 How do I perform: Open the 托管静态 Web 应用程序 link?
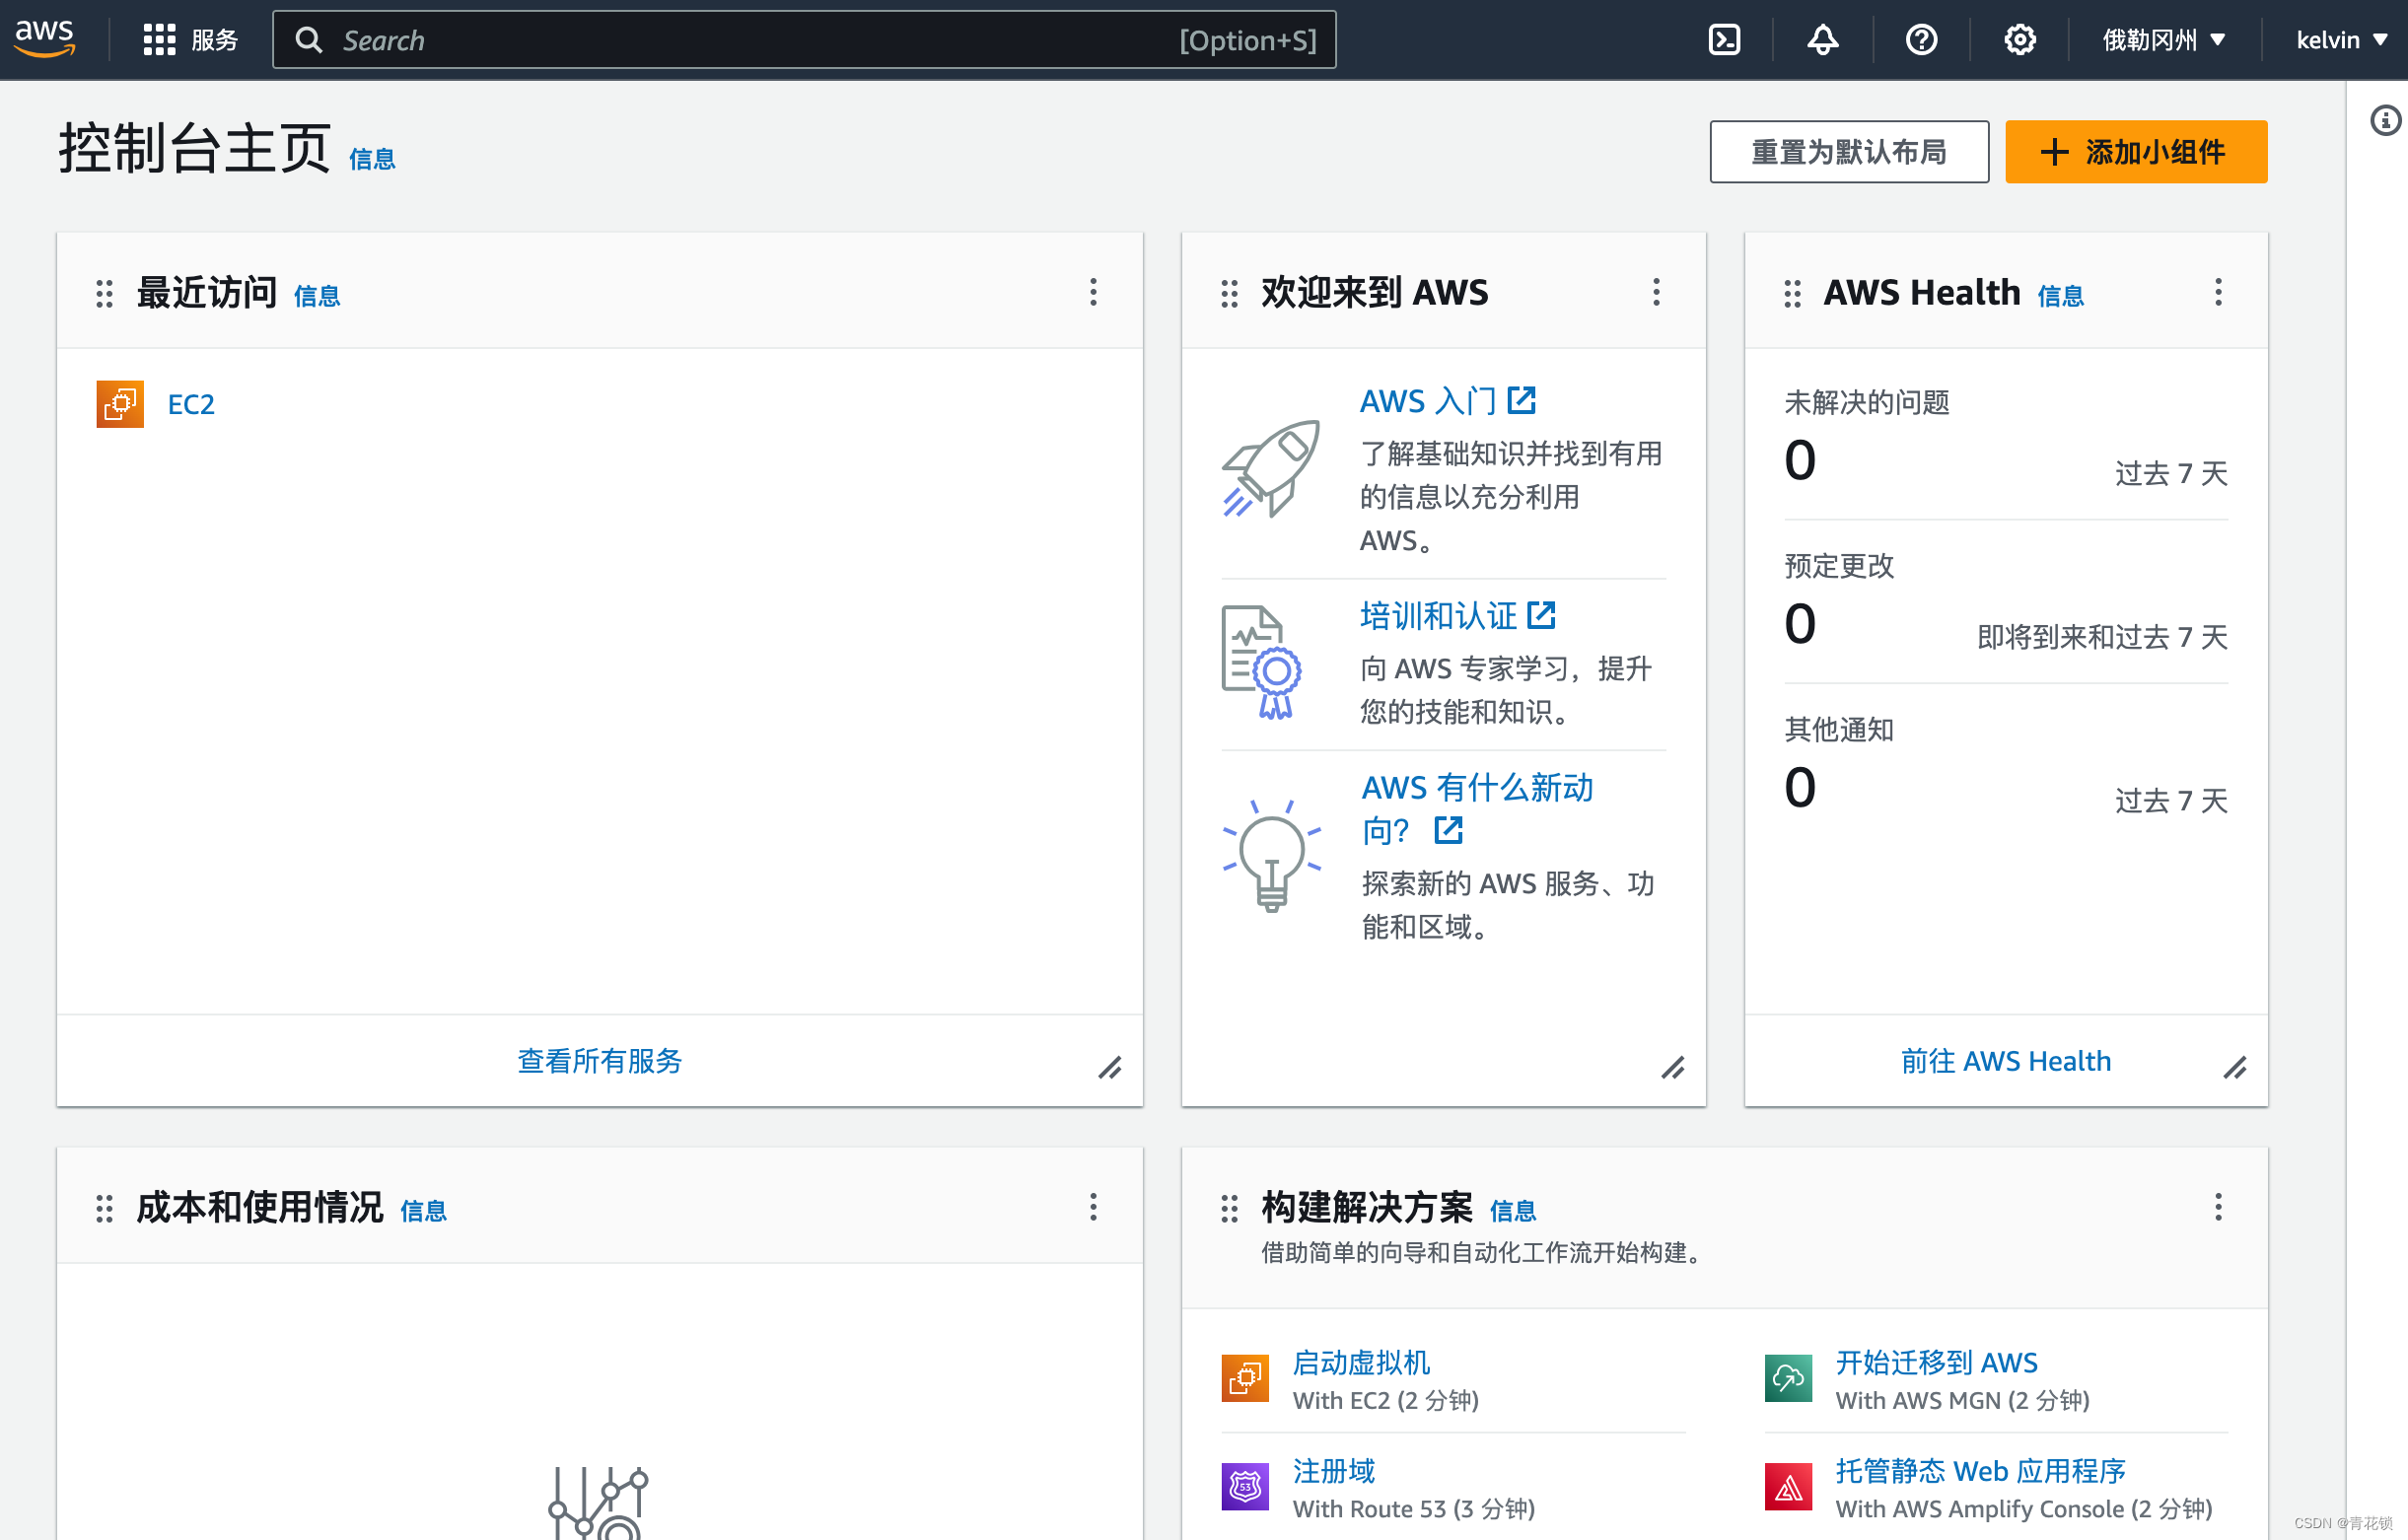(1980, 1471)
